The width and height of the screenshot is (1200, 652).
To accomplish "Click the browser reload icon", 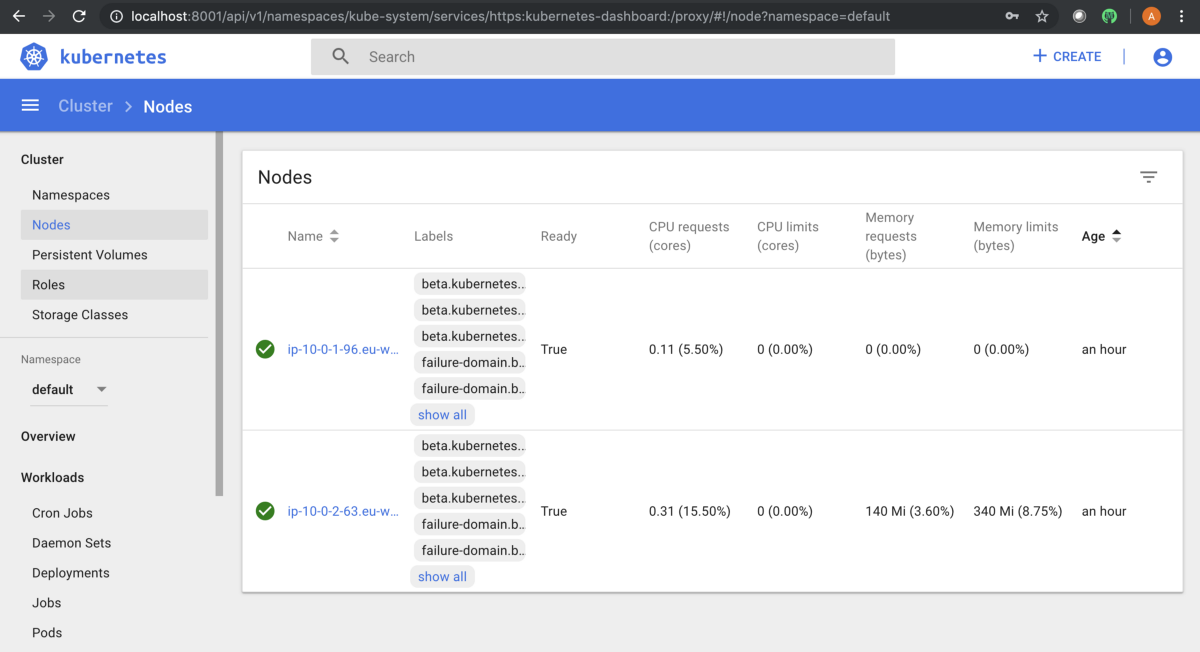I will click(x=79, y=16).
